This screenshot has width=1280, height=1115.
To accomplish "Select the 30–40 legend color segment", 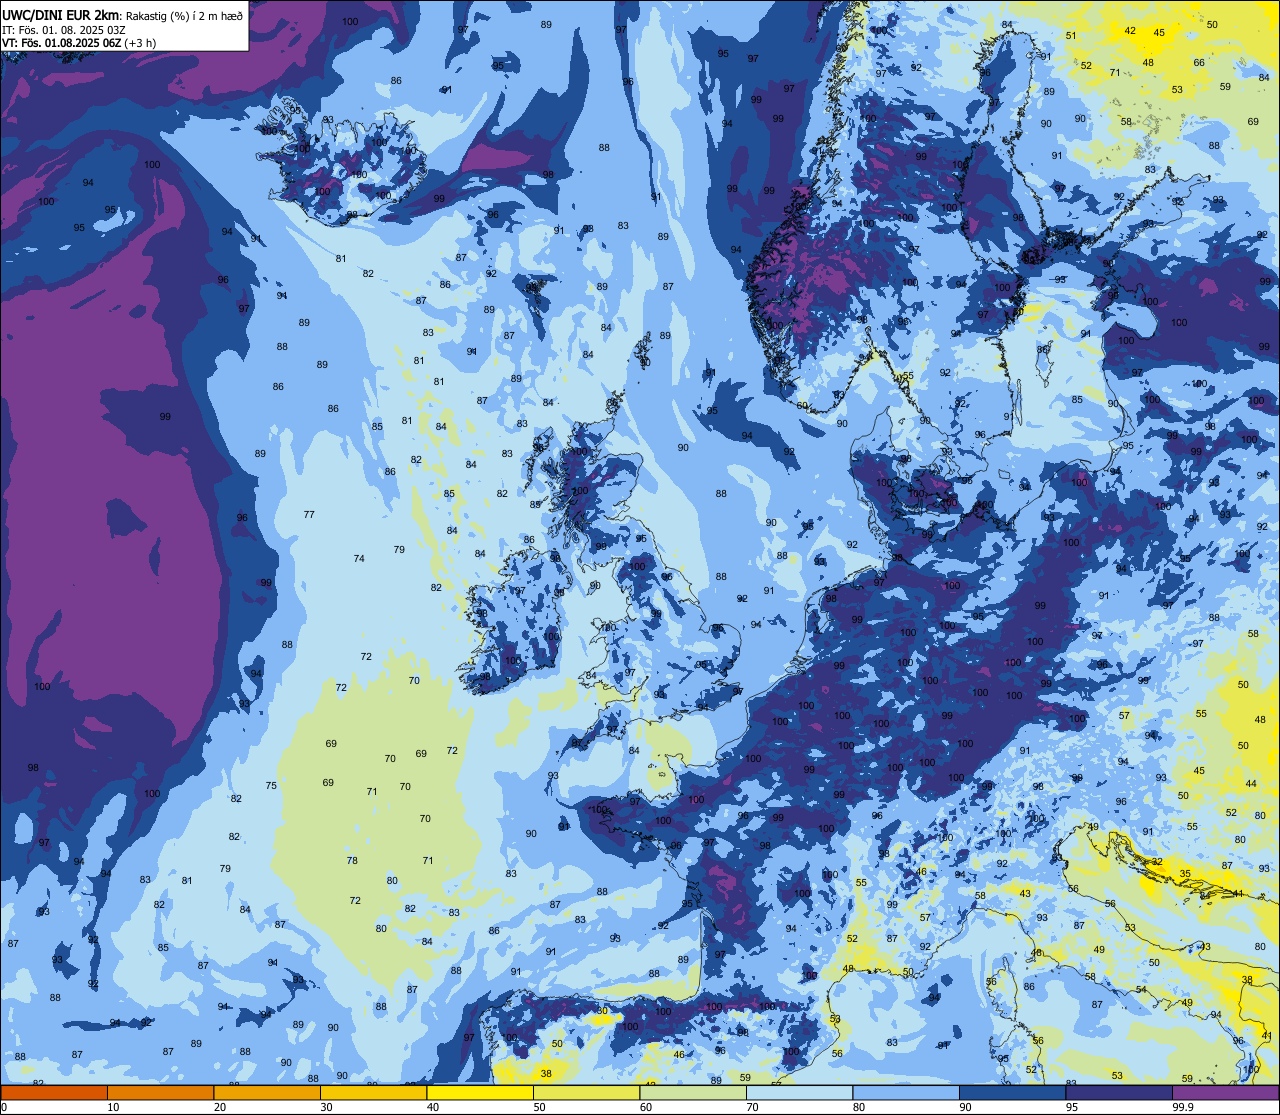I will click(x=373, y=1092).
